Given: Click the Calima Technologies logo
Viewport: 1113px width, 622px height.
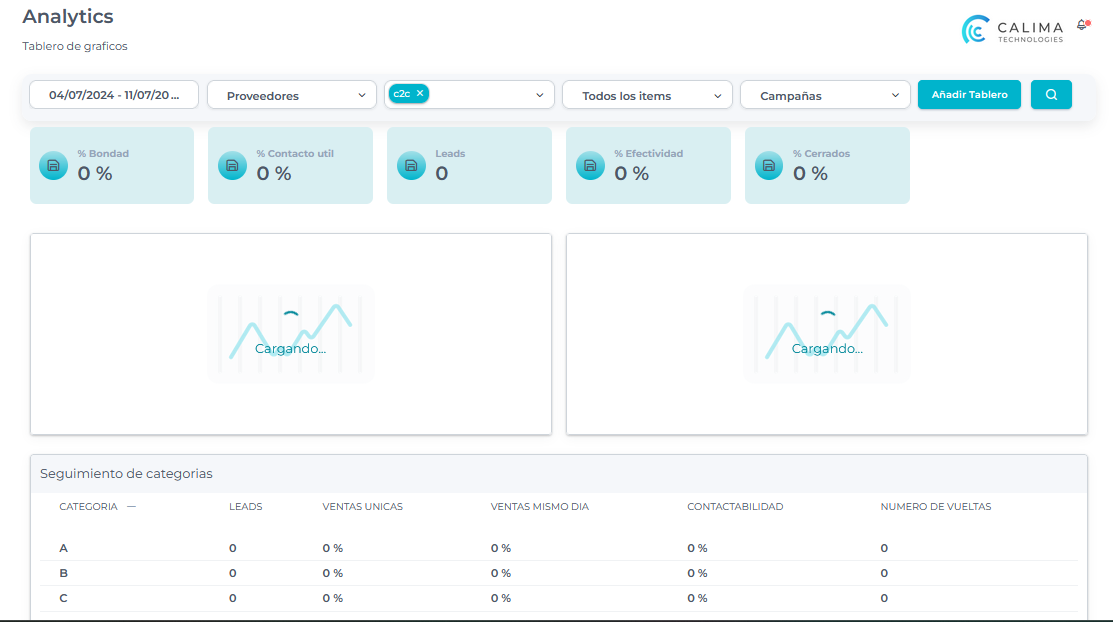Looking at the screenshot, I should tap(1013, 30).
